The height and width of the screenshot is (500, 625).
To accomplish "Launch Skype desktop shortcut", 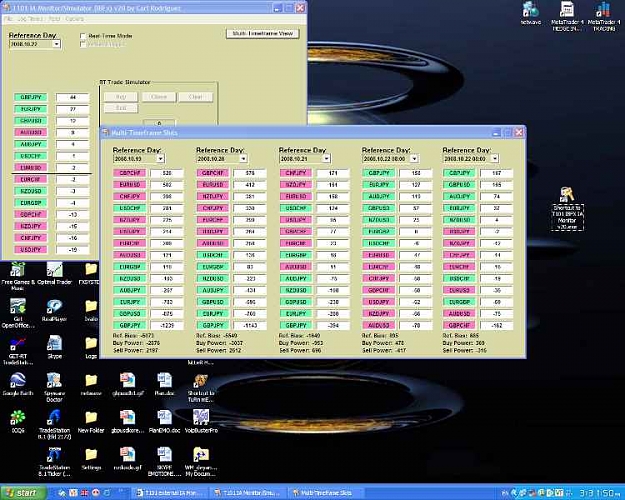I will 55,347.
